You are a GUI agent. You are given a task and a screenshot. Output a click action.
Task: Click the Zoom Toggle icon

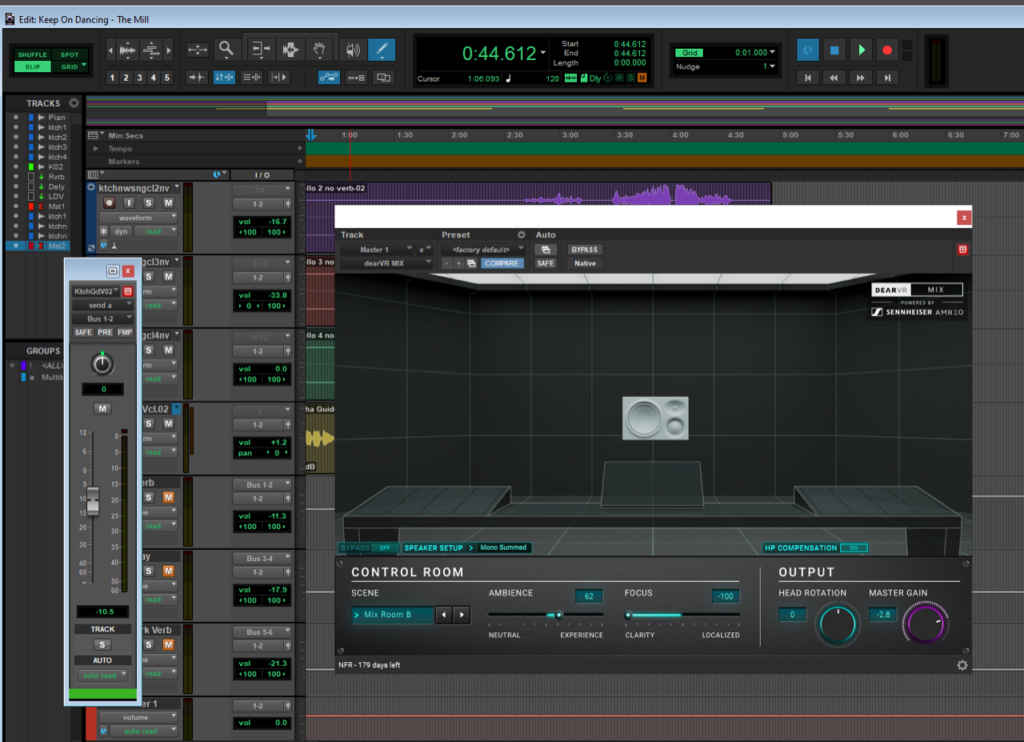tap(197, 50)
